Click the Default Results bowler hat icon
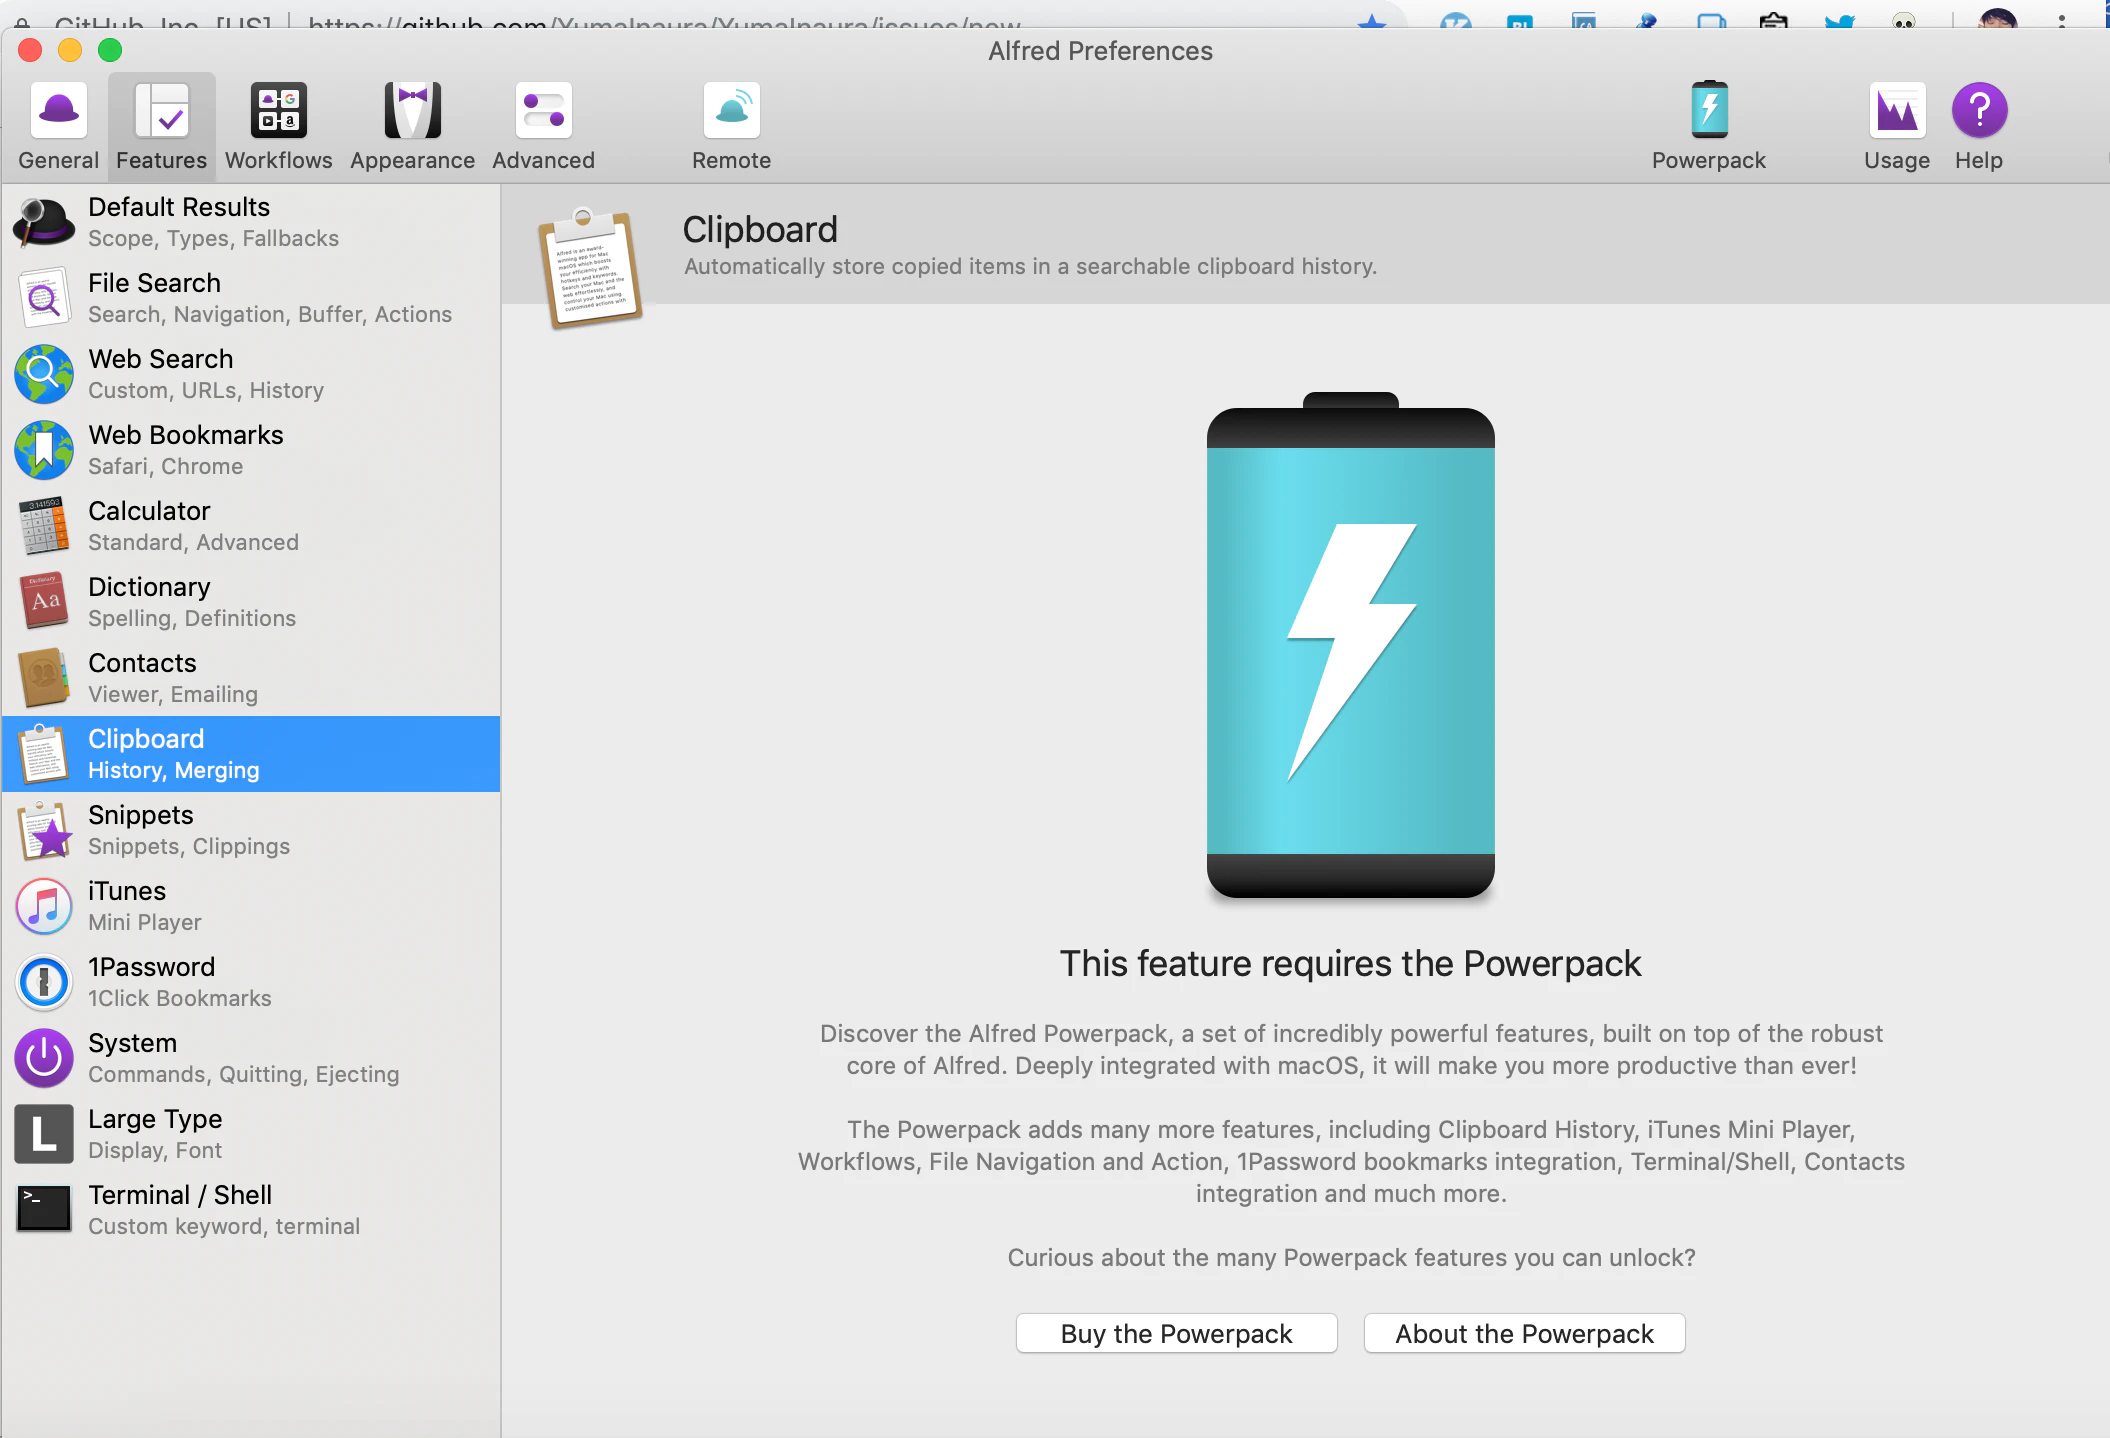 pos(44,222)
